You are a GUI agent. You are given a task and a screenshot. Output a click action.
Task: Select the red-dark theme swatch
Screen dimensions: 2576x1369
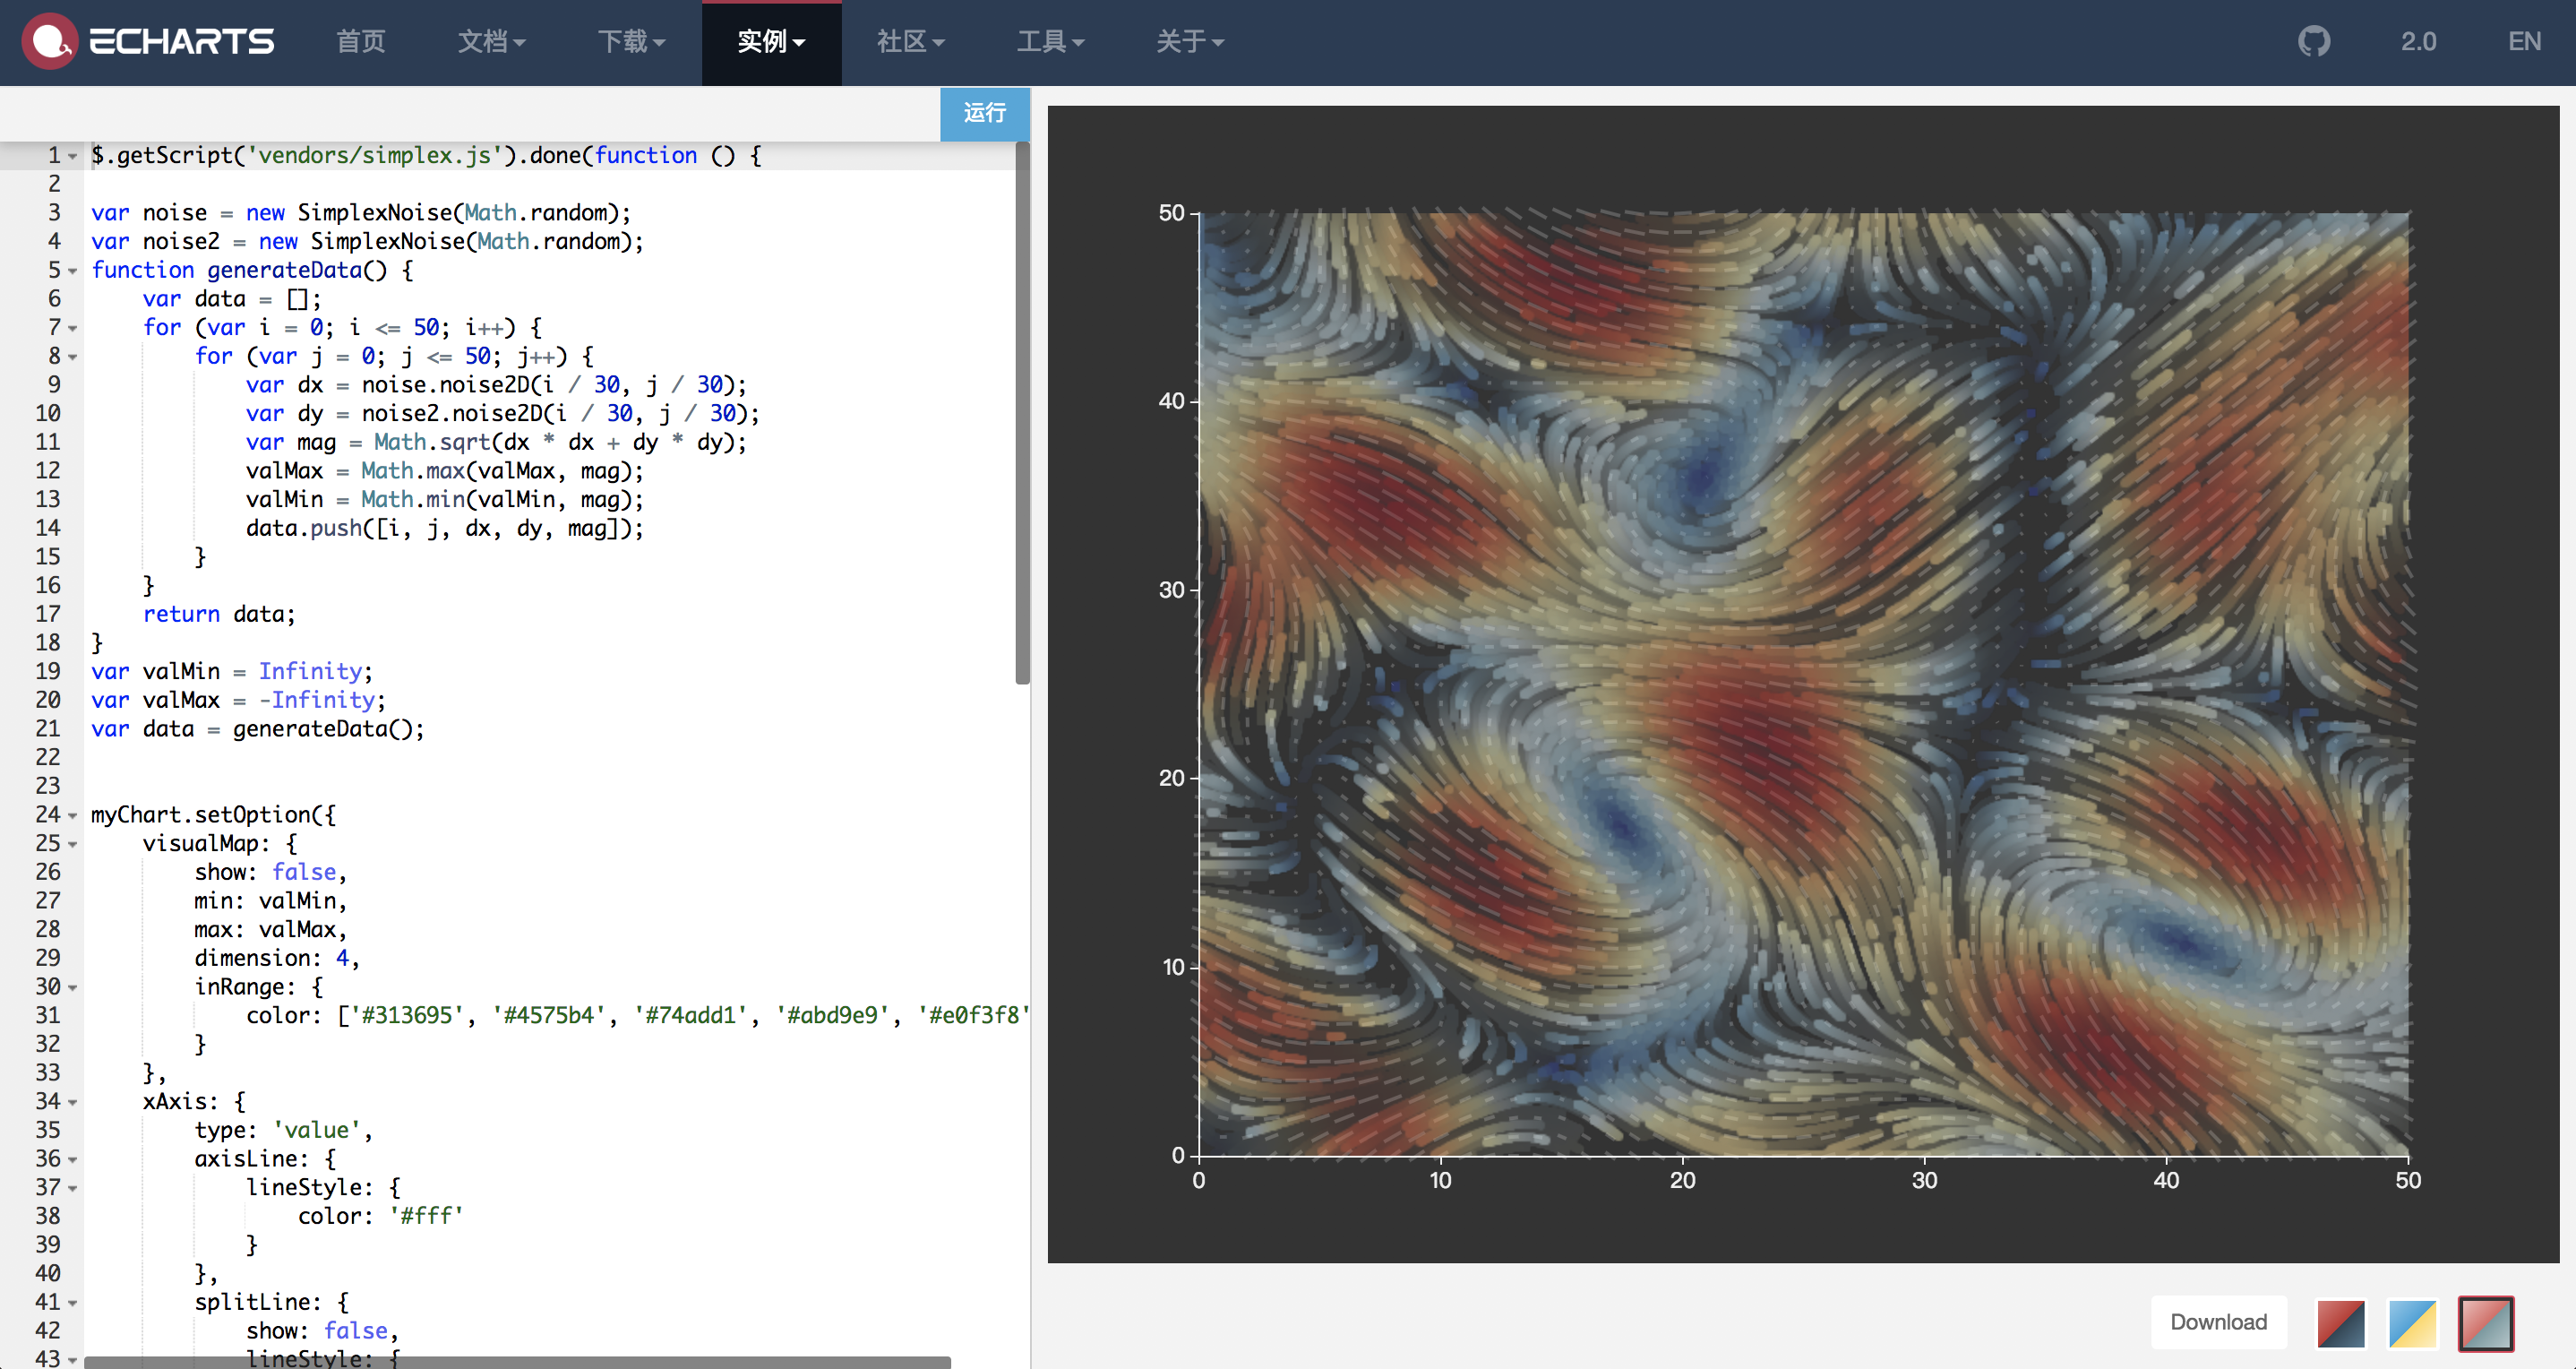coord(2341,1323)
